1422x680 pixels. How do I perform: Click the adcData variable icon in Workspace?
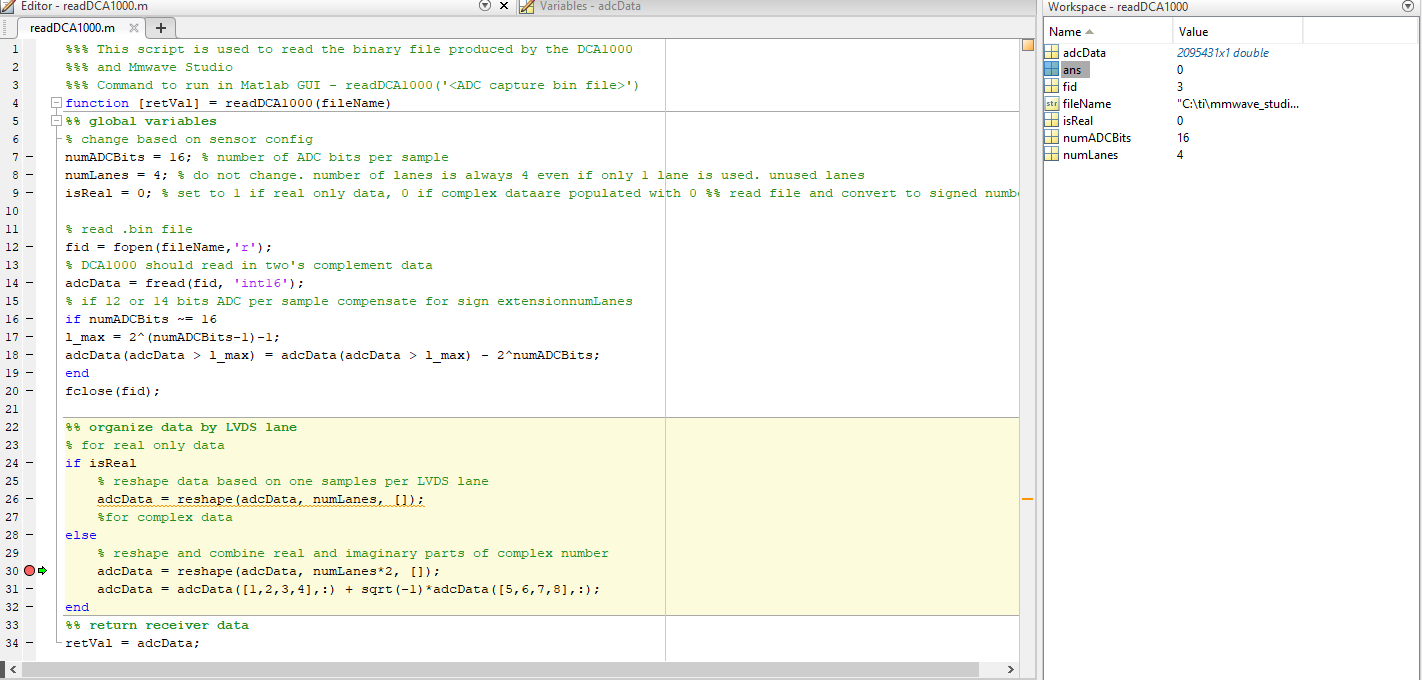(x=1051, y=53)
